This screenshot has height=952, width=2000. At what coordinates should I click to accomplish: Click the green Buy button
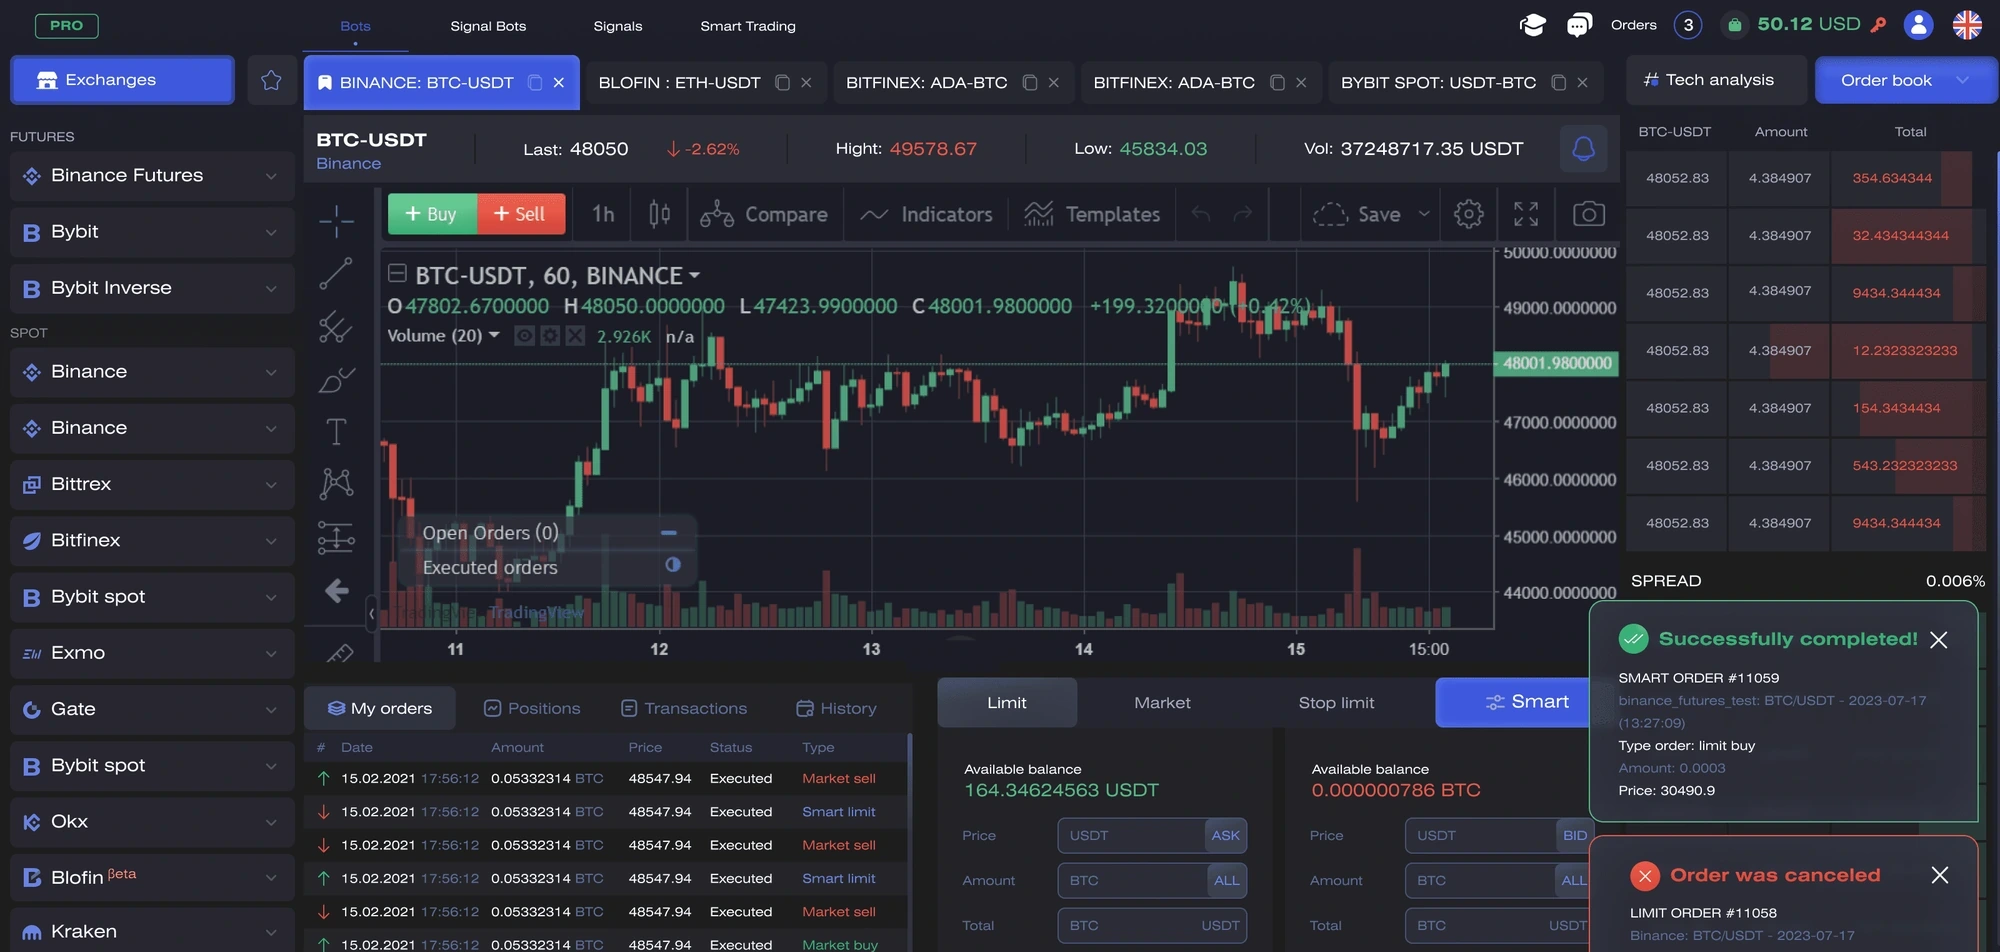pyautogui.click(x=432, y=214)
